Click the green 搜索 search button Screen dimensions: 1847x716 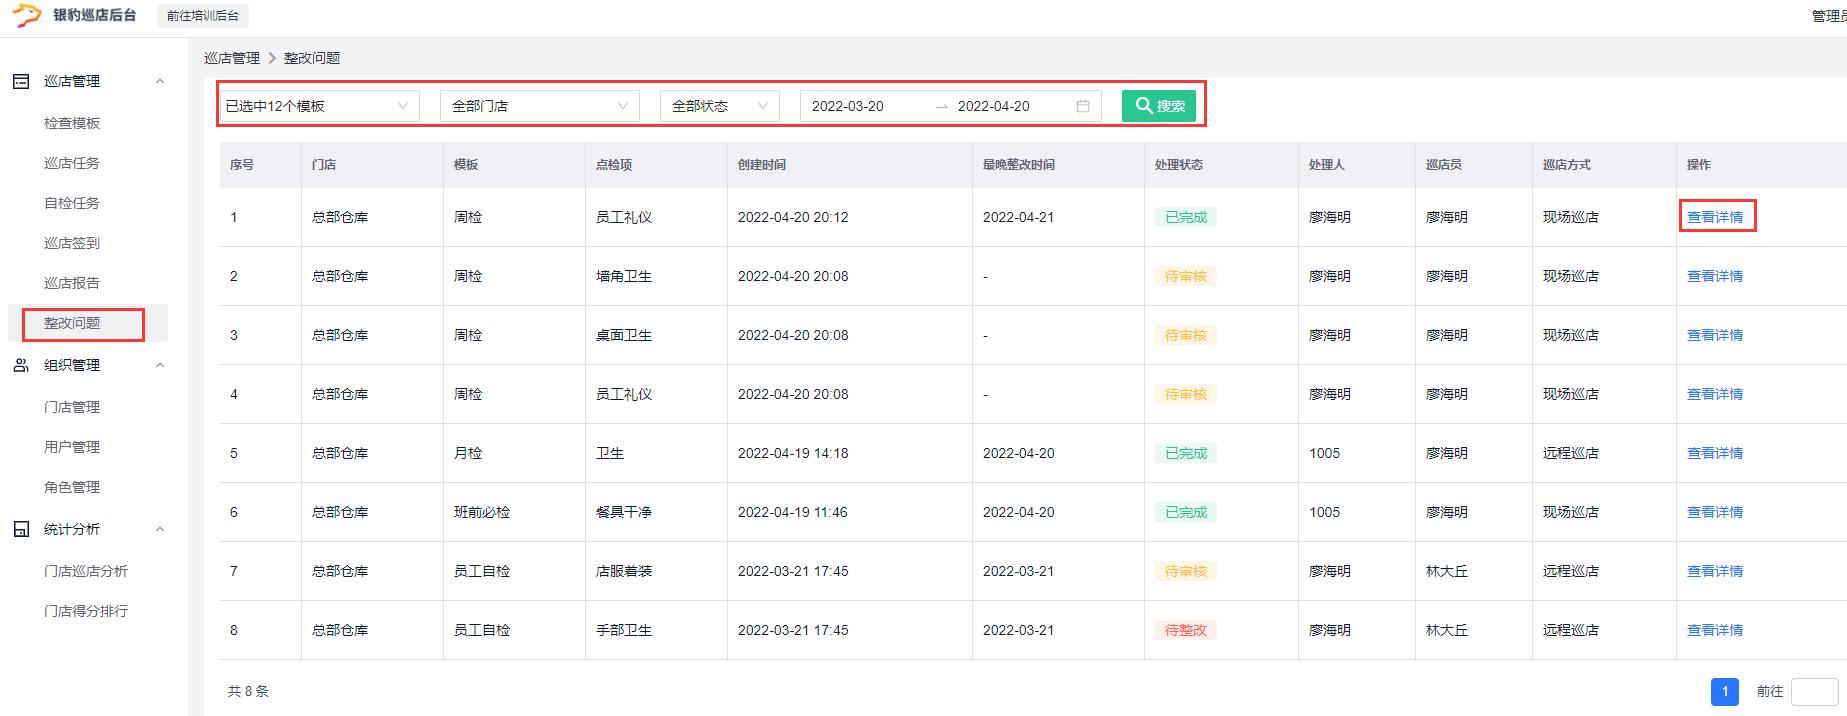(1158, 106)
